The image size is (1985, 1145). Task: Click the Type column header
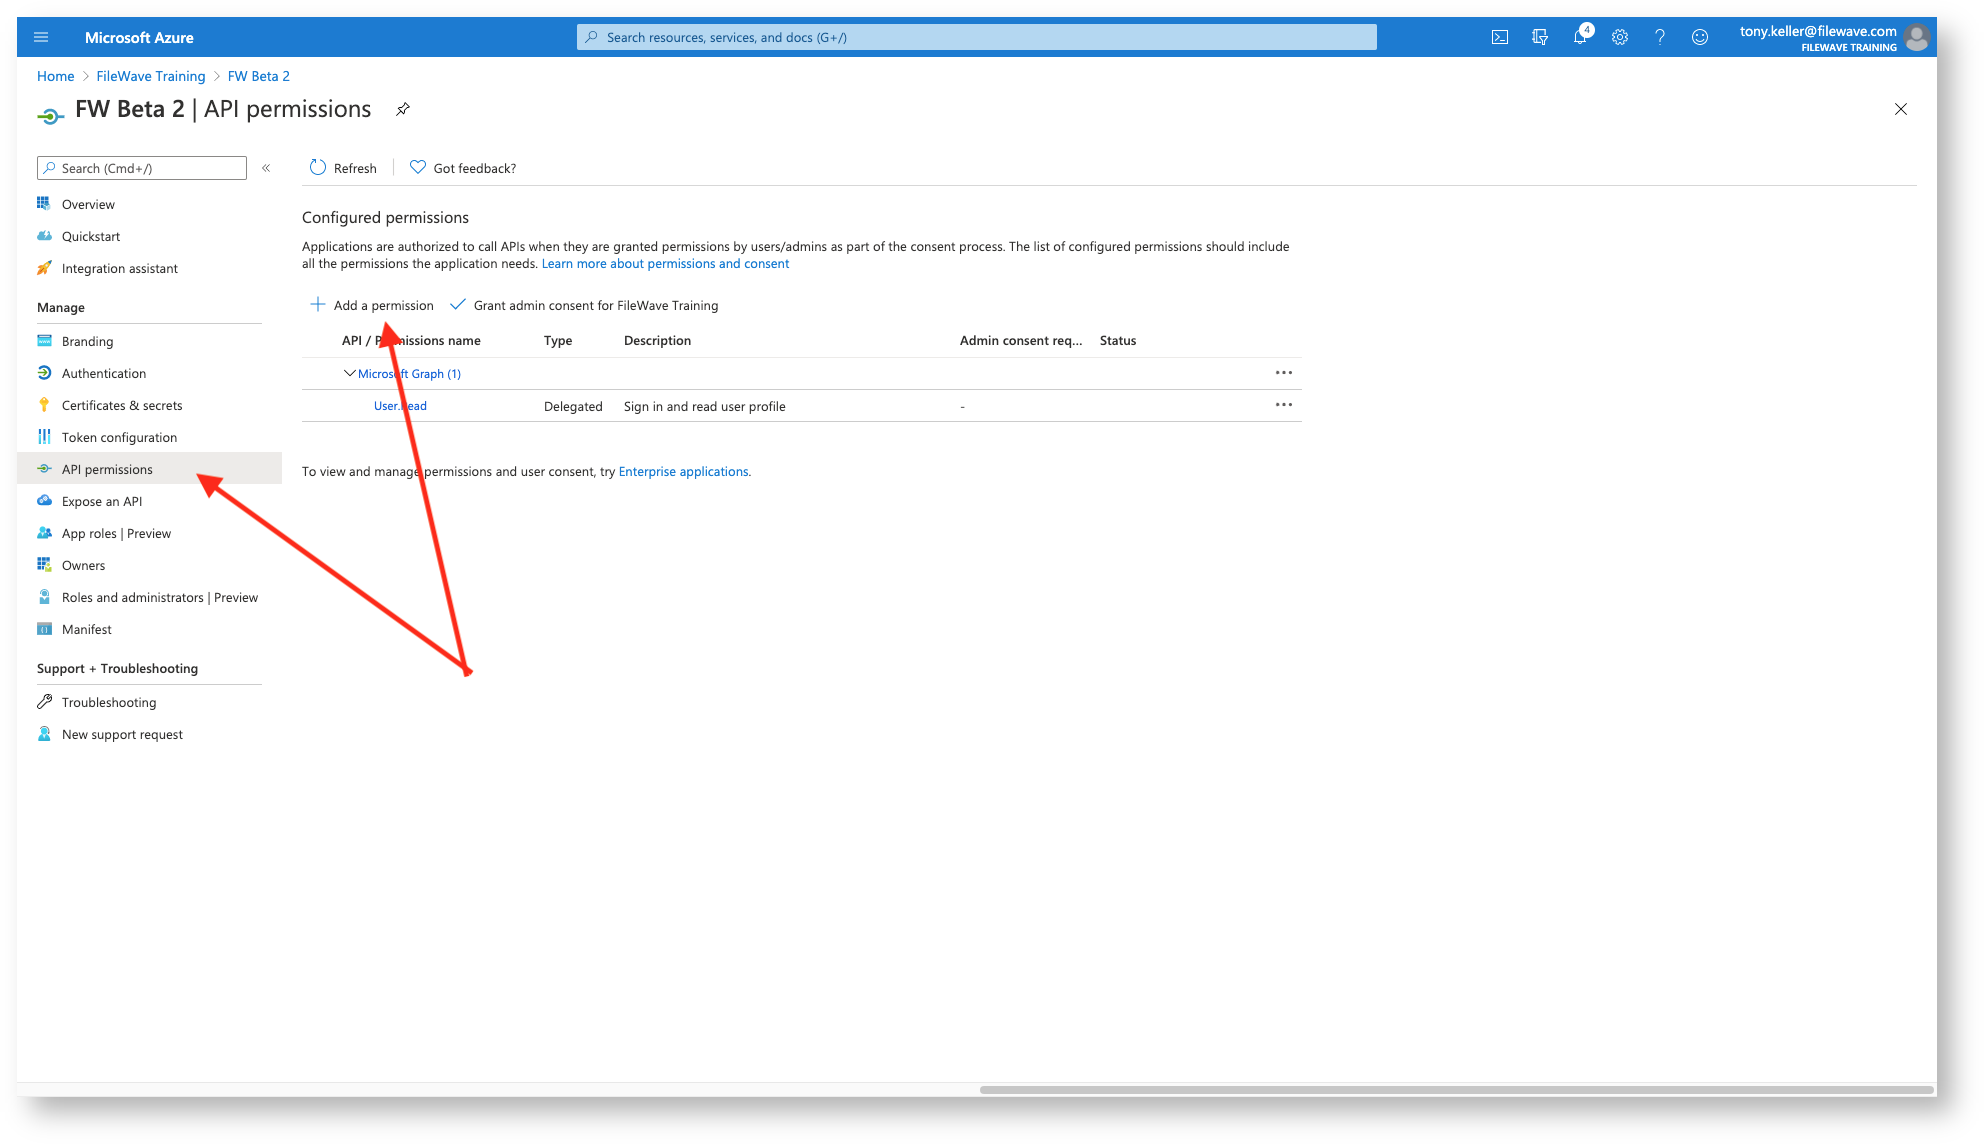click(x=558, y=341)
